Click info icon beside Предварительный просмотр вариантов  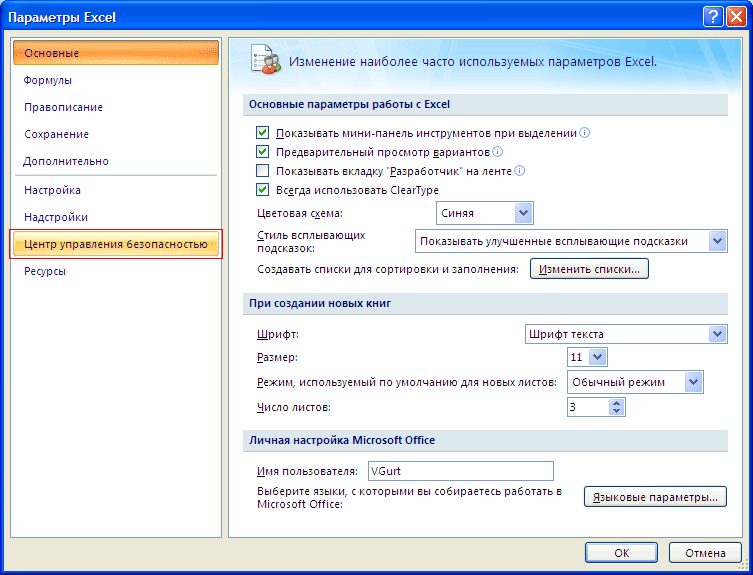[498, 152]
